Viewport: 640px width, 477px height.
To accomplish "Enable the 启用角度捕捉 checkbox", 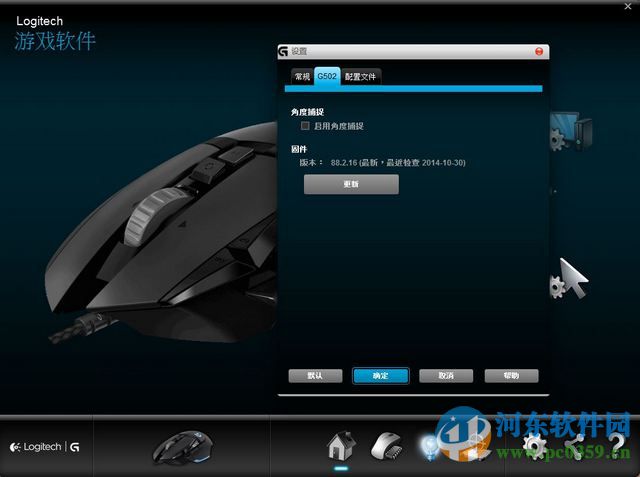I will 305,126.
